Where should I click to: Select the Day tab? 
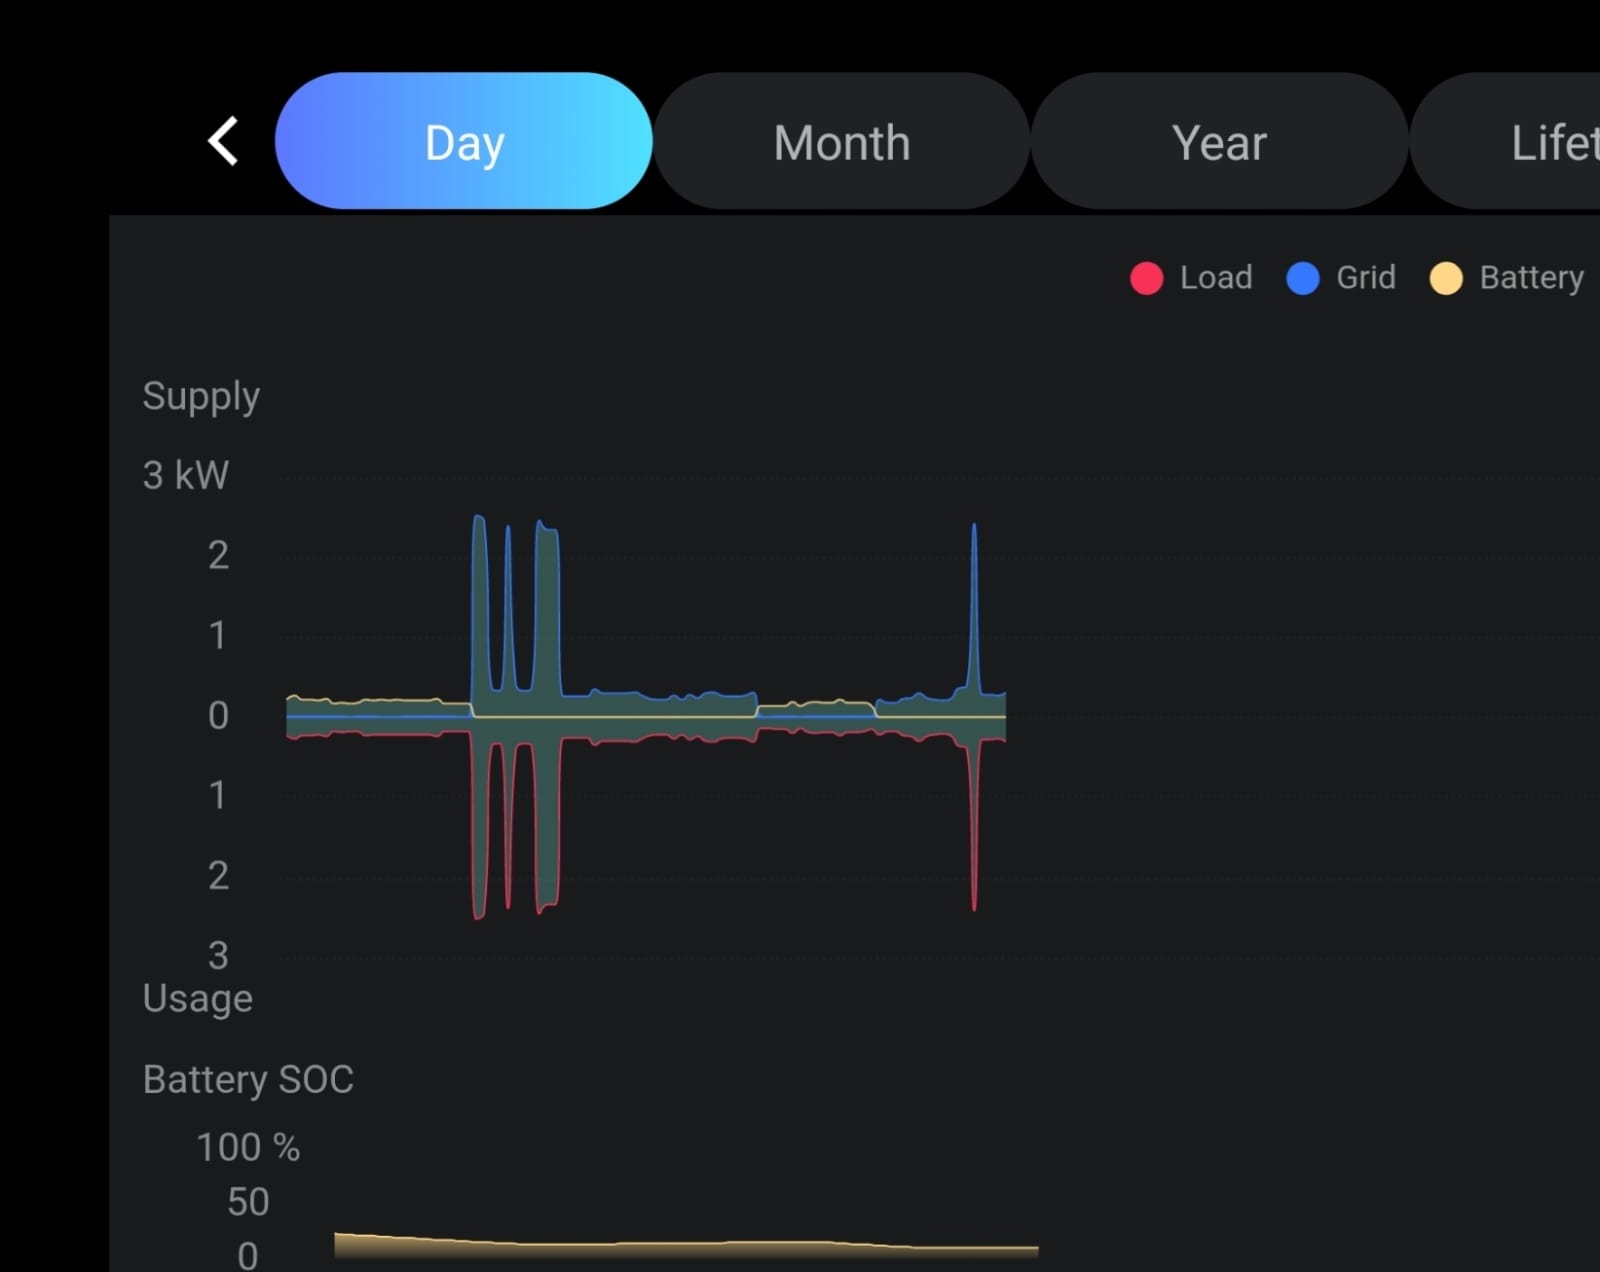tap(464, 141)
